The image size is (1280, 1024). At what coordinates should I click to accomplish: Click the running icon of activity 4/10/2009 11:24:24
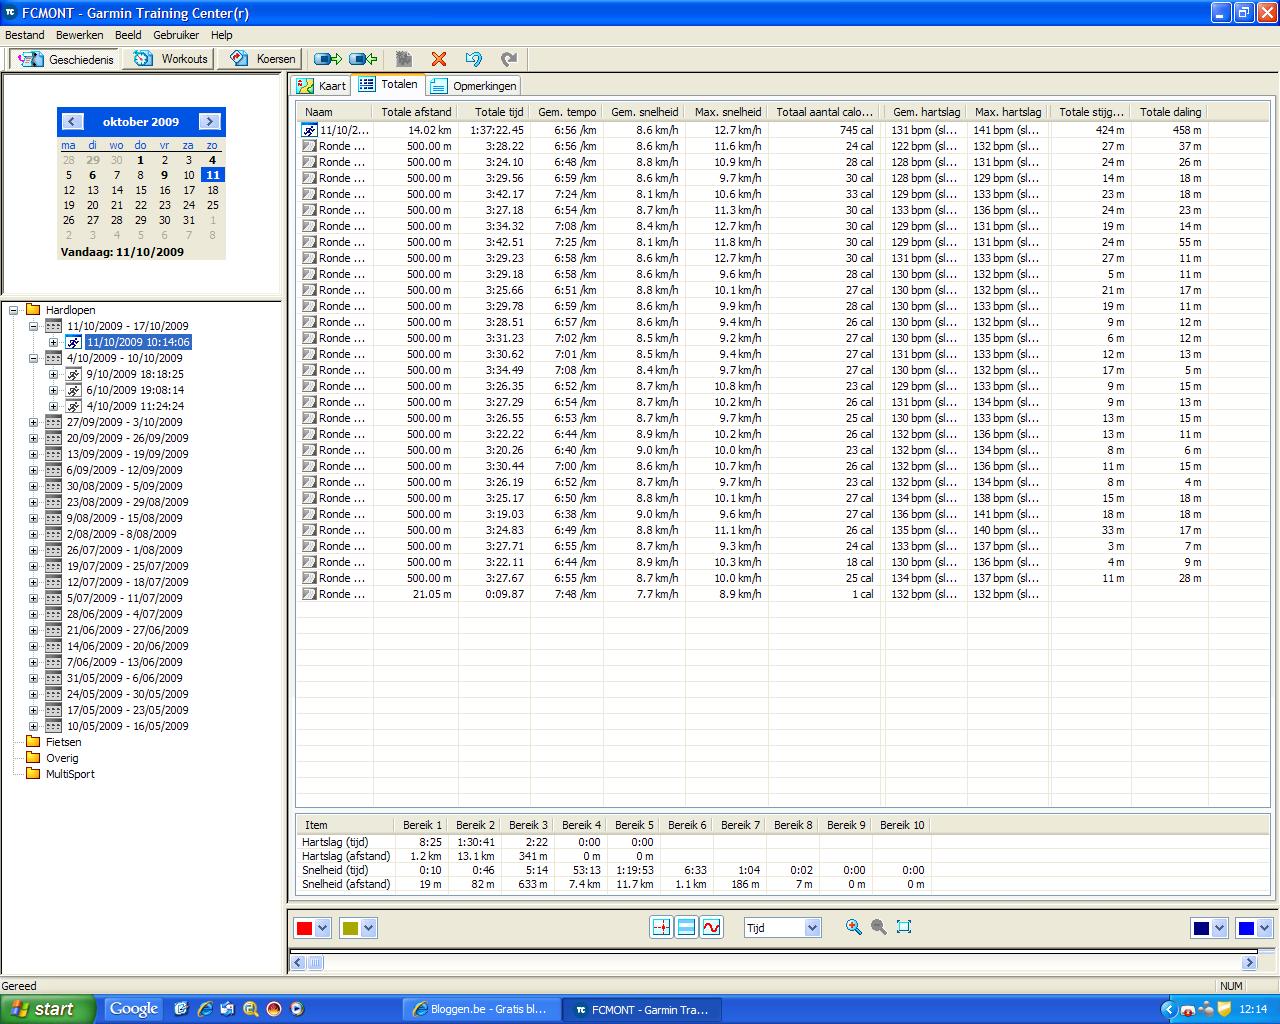tap(74, 406)
